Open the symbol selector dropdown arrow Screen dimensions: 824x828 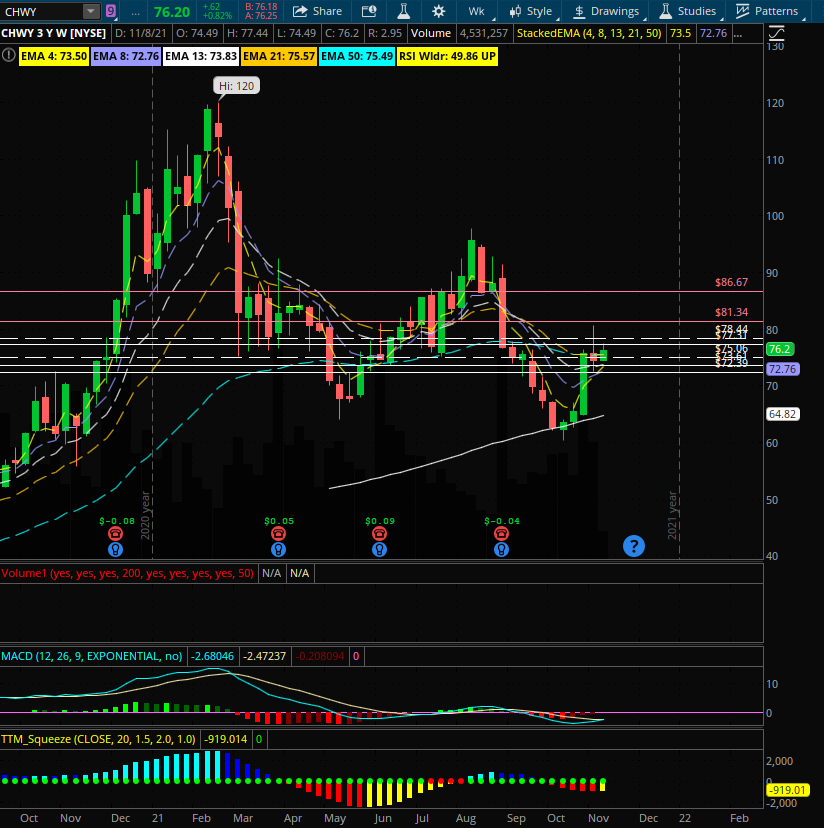(91, 11)
